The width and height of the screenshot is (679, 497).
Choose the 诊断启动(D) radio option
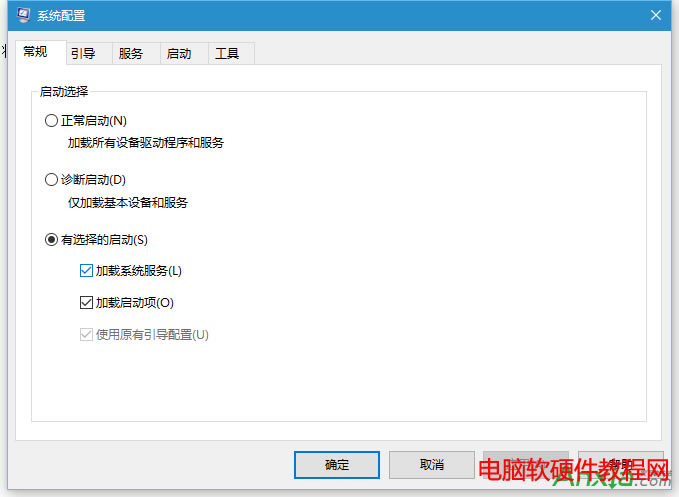(52, 180)
